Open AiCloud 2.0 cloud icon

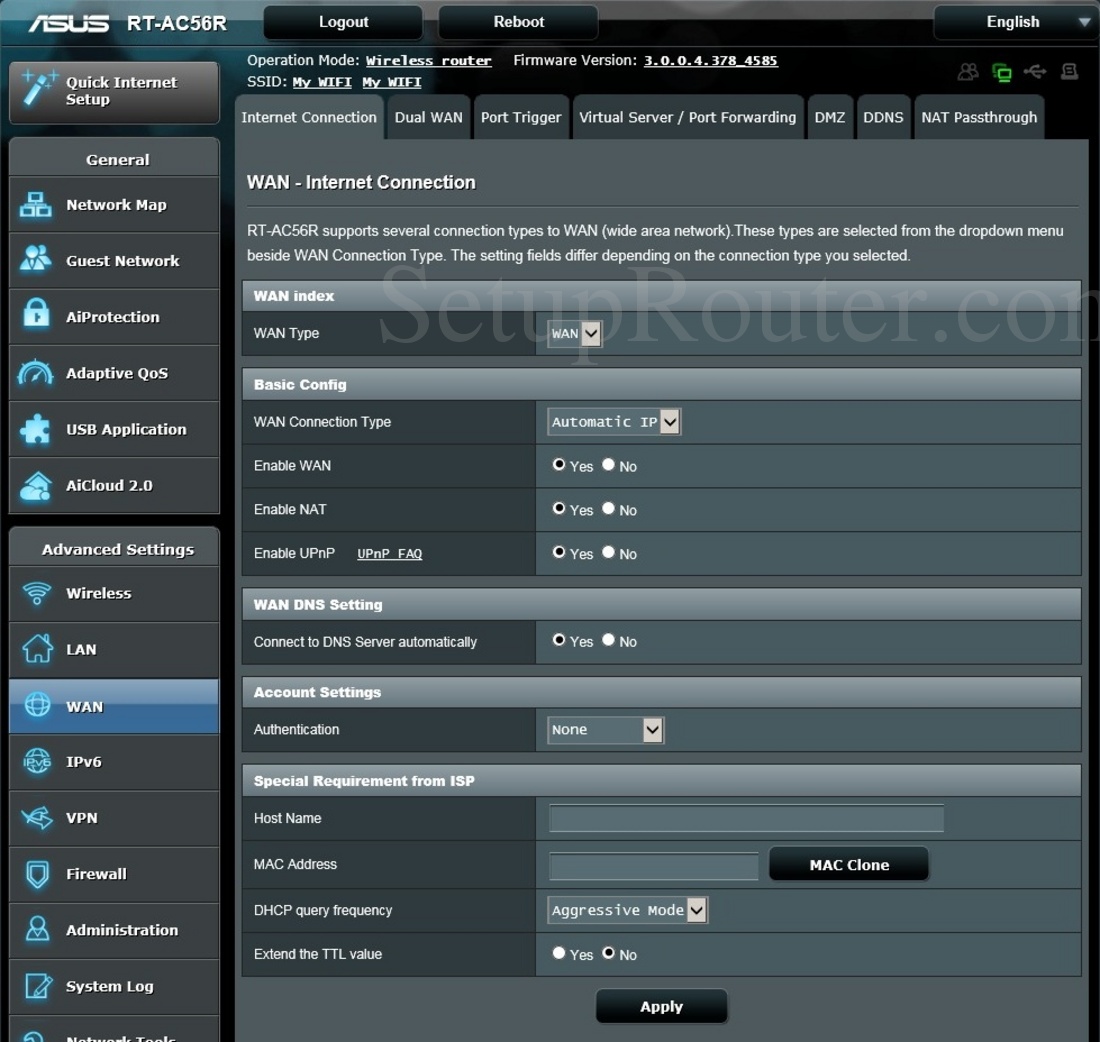point(36,485)
